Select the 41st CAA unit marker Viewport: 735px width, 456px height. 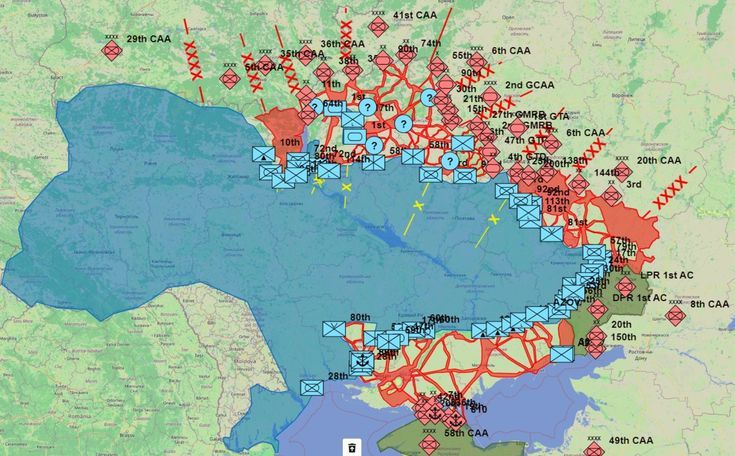pos(378,26)
